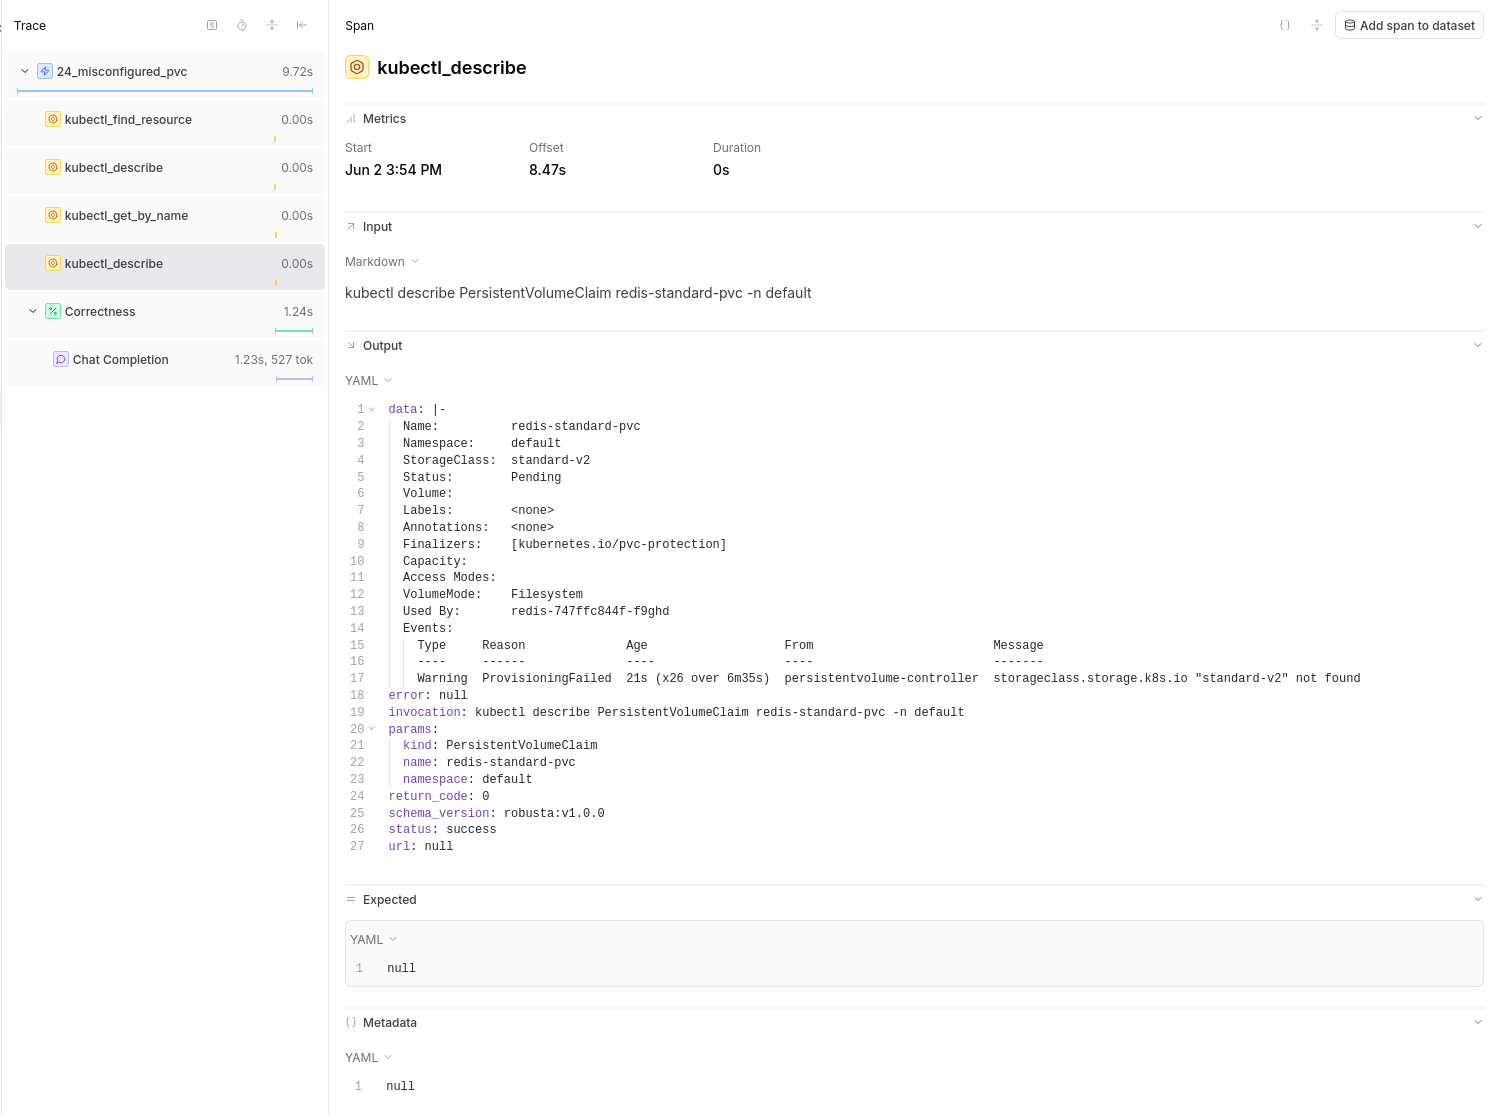Image resolution: width=1498 pixels, height=1115 pixels.
Task: Open the JSON braces icon in Span header
Action: point(1284,25)
